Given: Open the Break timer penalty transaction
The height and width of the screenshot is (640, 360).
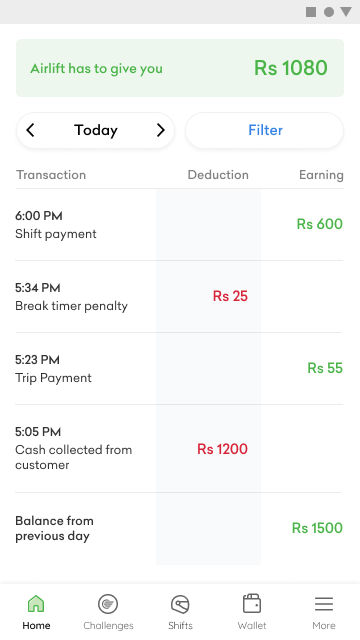Looking at the screenshot, I should [179, 296].
